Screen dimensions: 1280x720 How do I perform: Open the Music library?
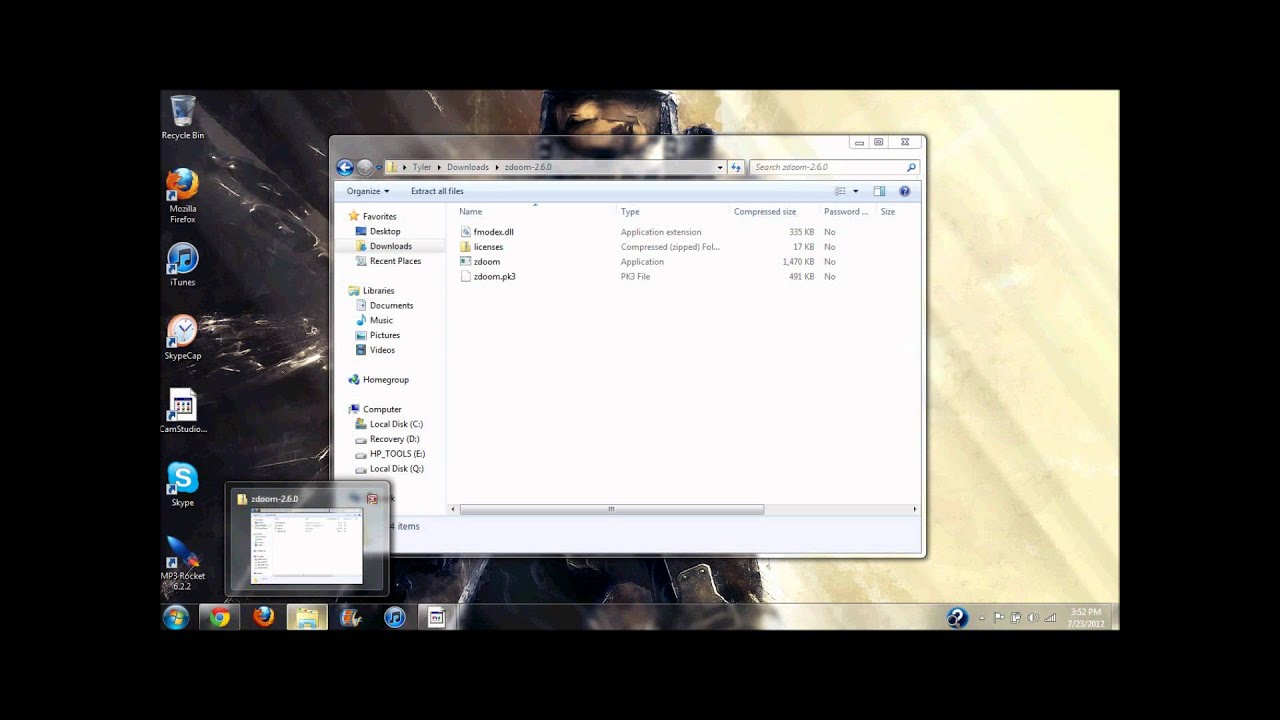tap(381, 321)
